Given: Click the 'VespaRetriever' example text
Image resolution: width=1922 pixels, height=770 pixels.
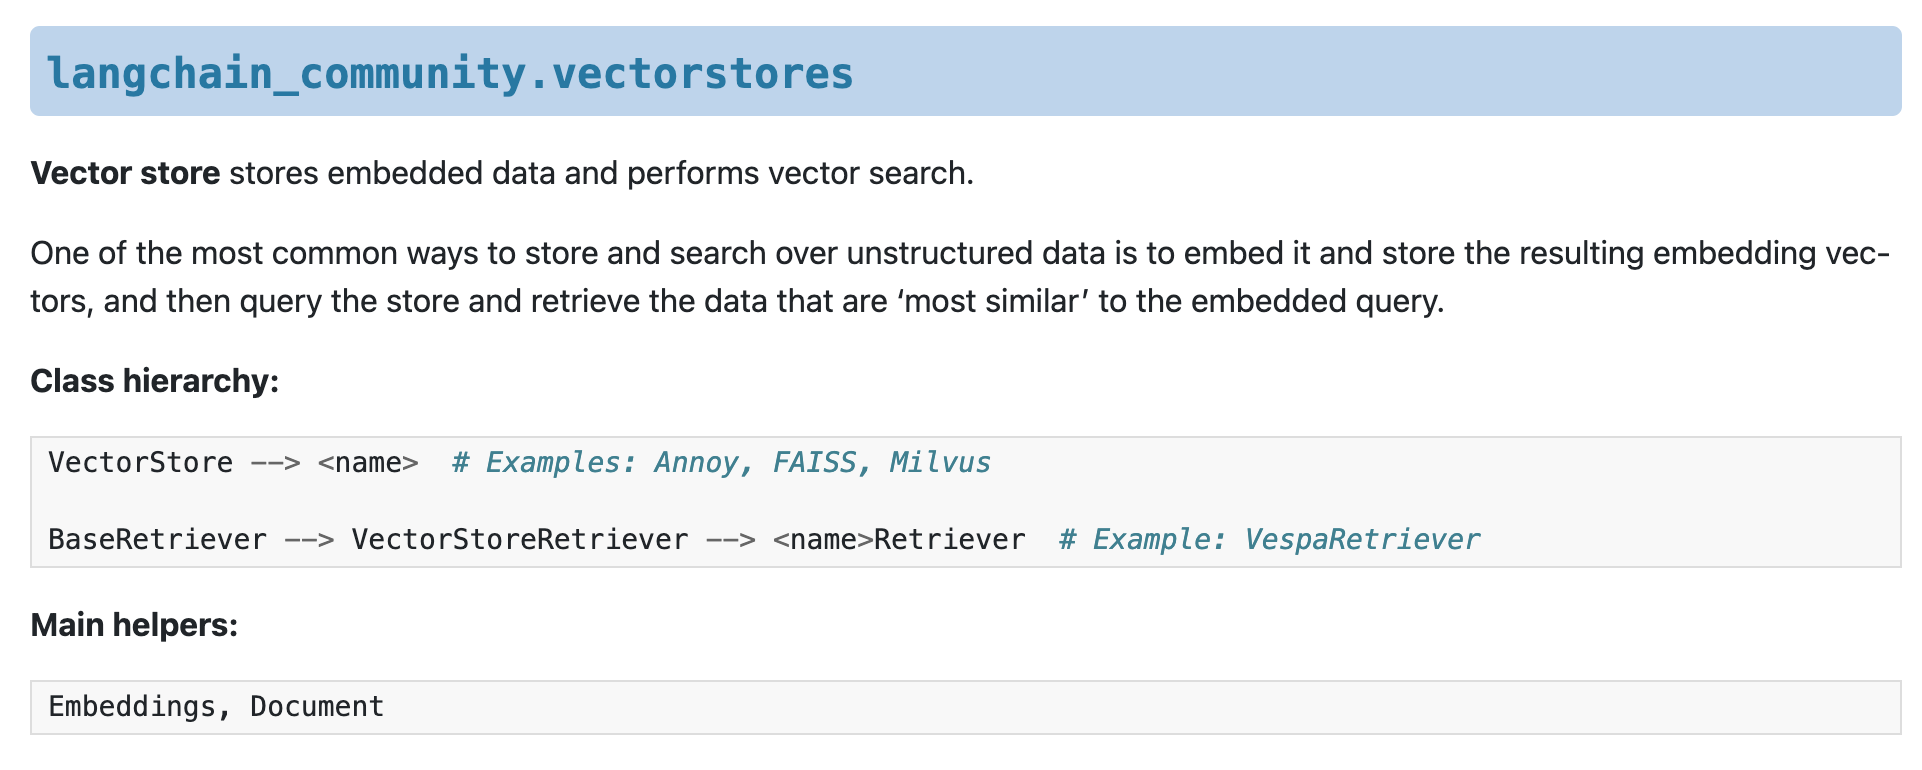Looking at the screenshot, I should coord(1361,540).
